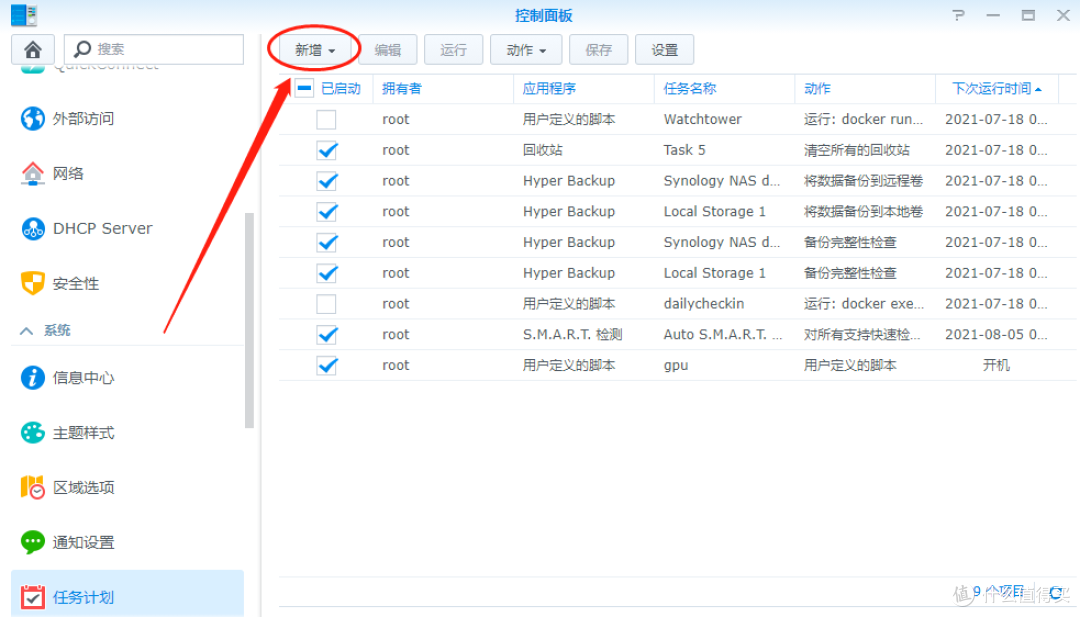Select 主题样式 in sidebar

click(x=83, y=432)
